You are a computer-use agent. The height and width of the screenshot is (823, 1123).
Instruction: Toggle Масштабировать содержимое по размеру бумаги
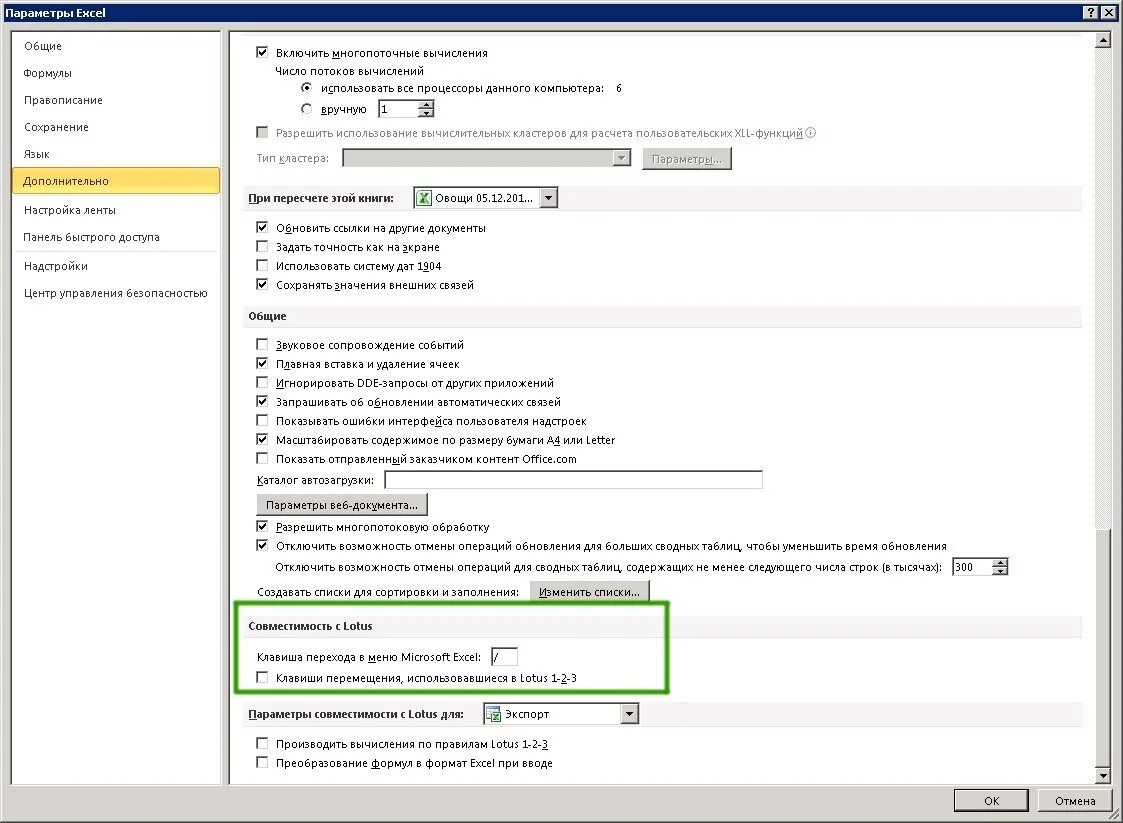[x=262, y=439]
